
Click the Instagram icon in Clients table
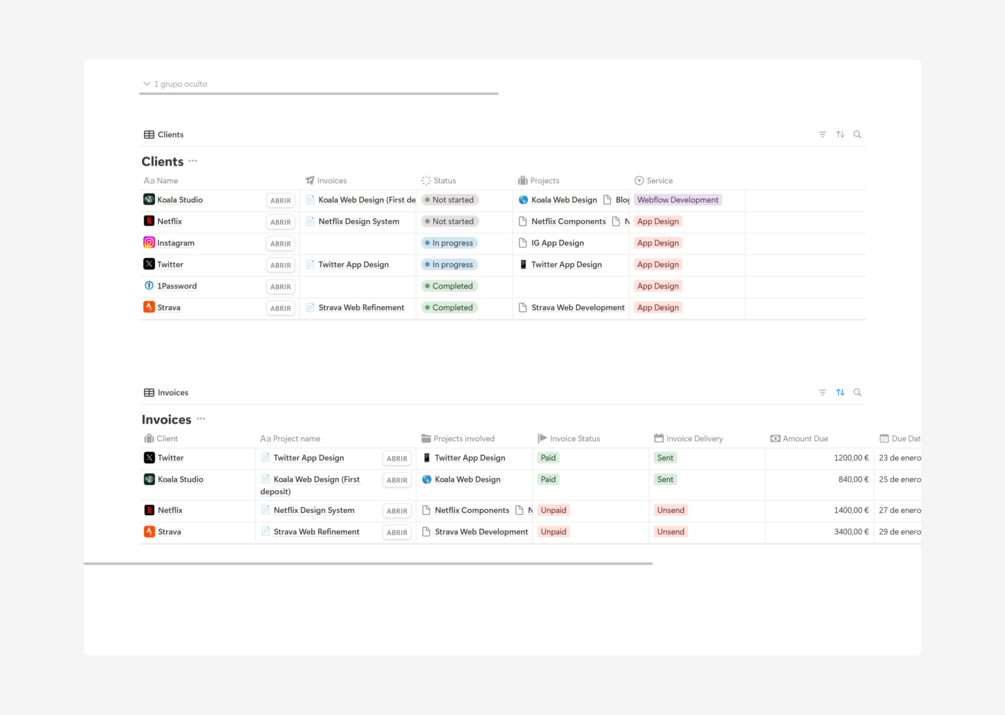click(149, 242)
